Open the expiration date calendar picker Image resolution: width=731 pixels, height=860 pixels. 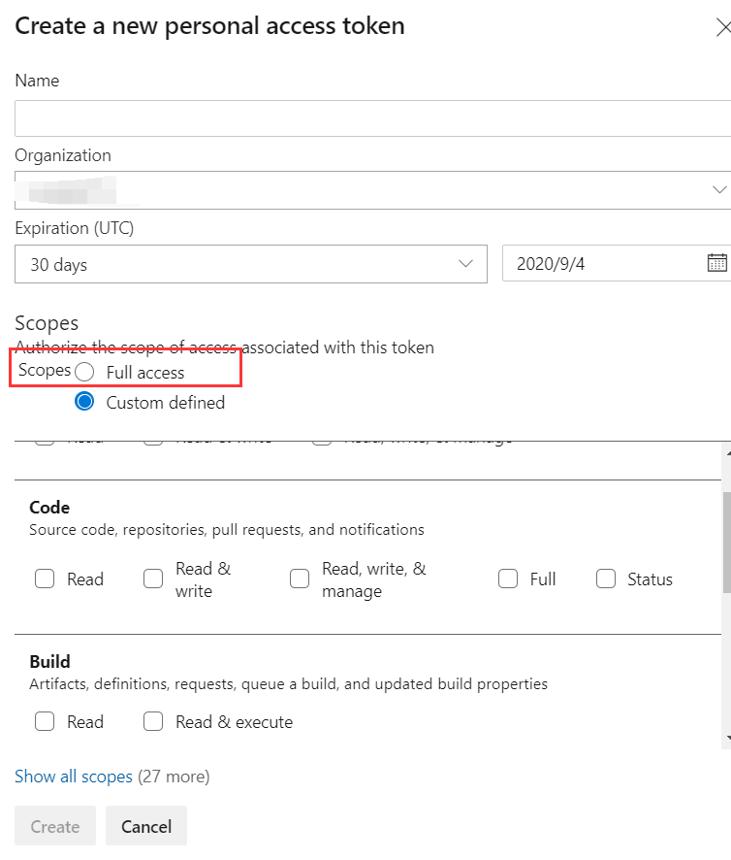click(x=717, y=263)
